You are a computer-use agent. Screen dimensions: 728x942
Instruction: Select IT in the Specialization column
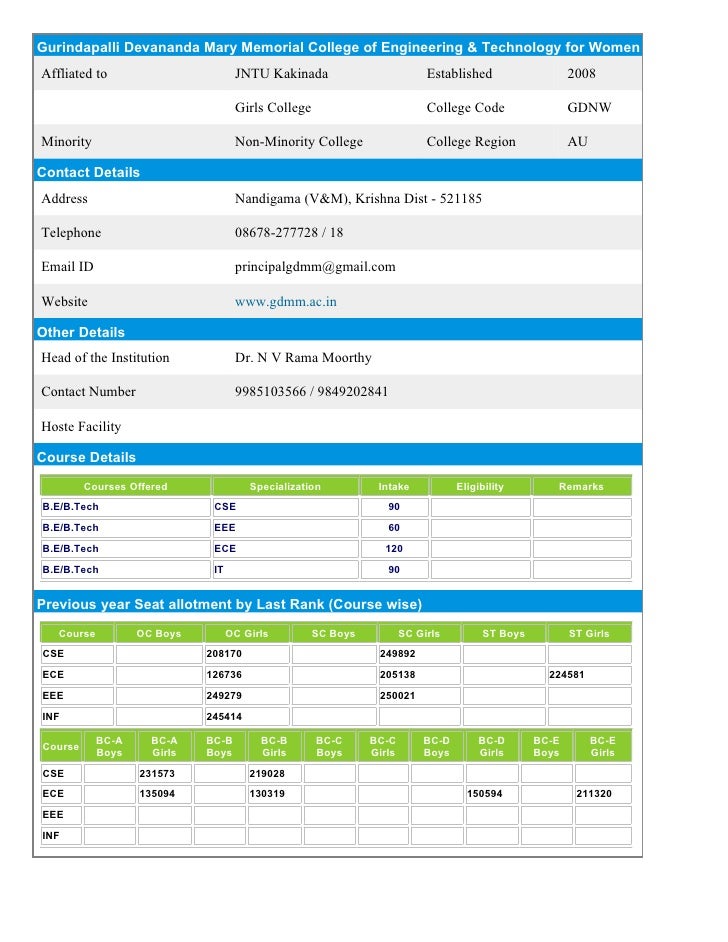pos(219,570)
